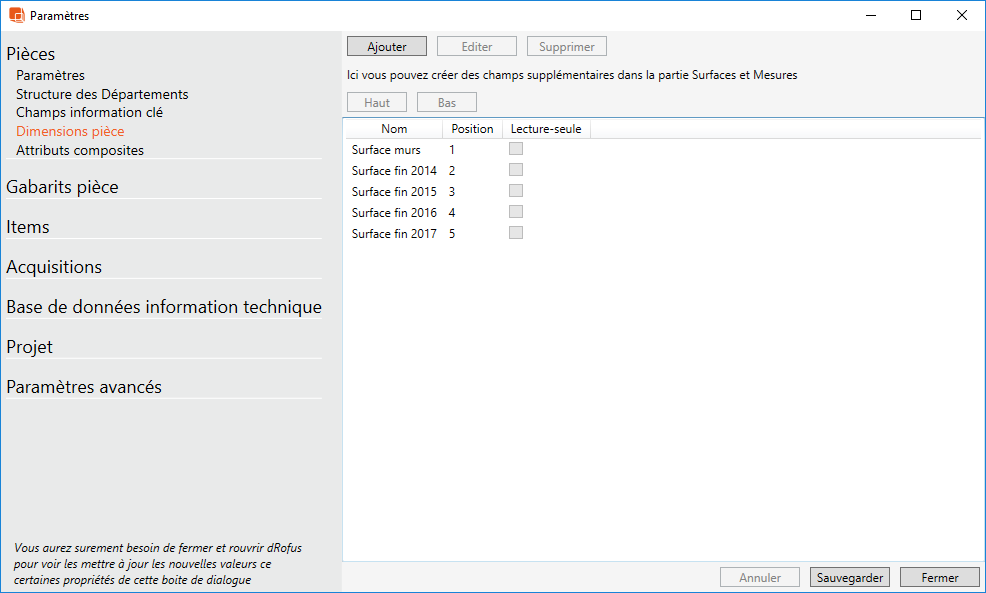Open Base de données information technique section
Viewport: 986px width, 593px height.
[x=164, y=307]
